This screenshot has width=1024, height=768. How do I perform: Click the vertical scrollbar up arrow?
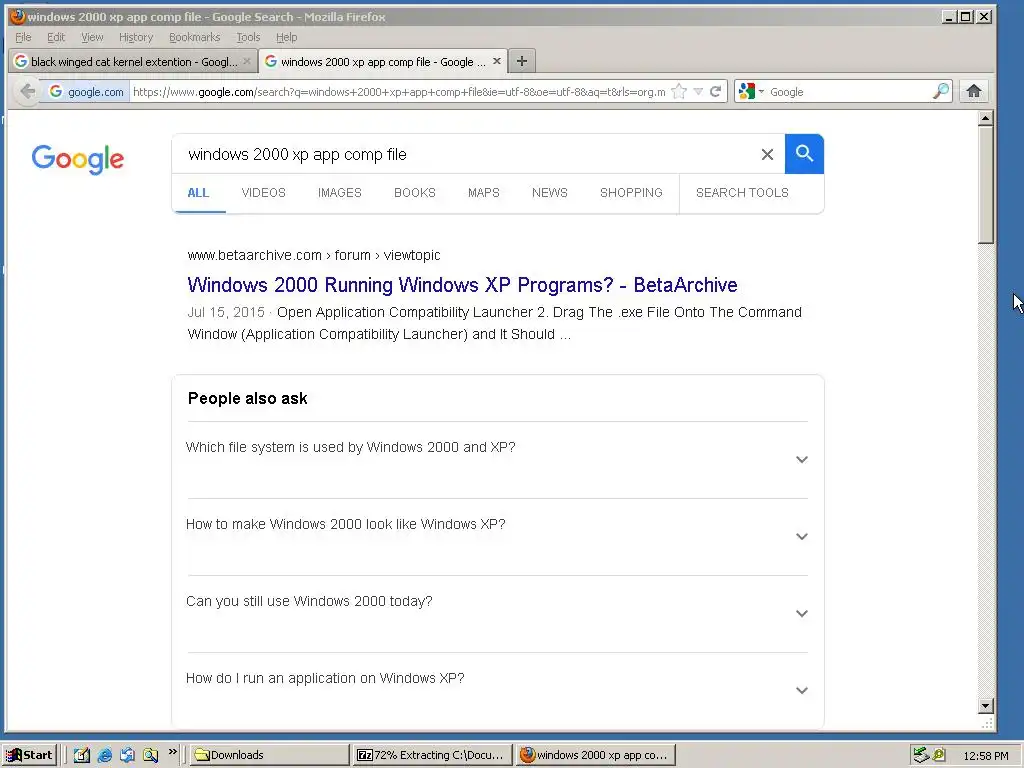point(986,118)
